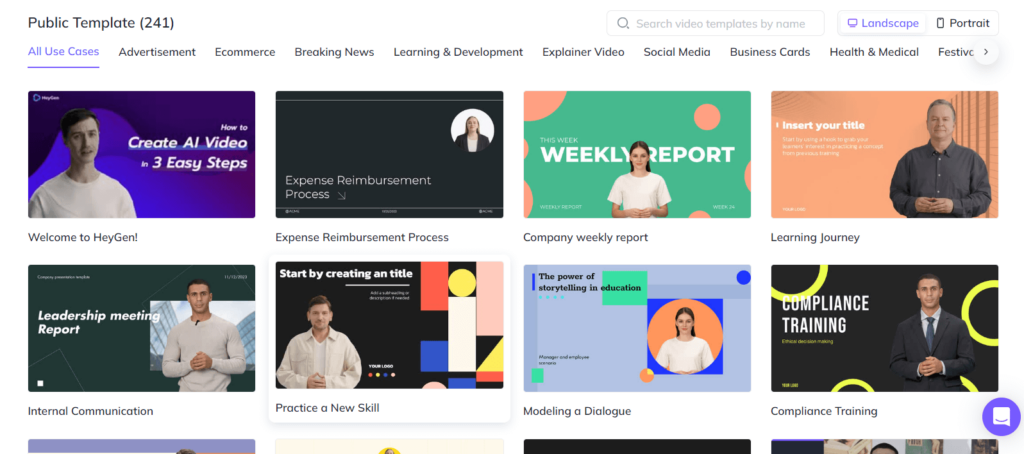Open the Internal Communication template thumbnail

tap(142, 328)
